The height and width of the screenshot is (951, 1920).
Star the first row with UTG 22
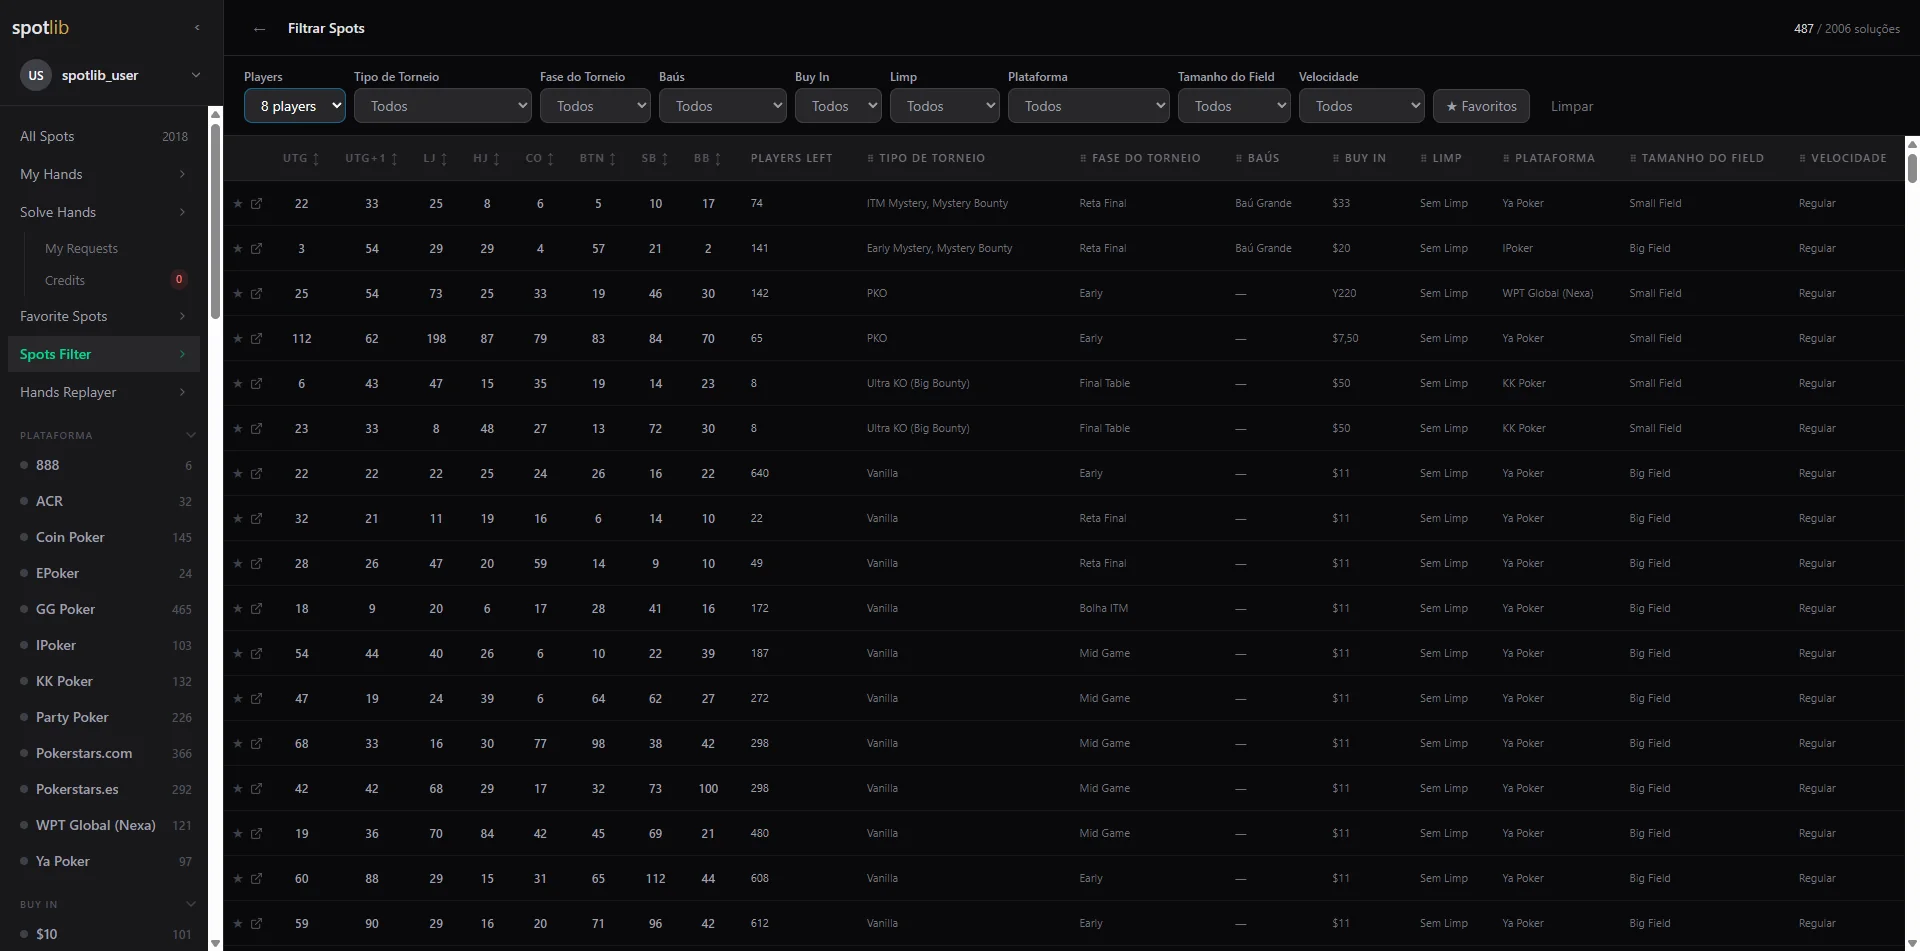tap(238, 204)
